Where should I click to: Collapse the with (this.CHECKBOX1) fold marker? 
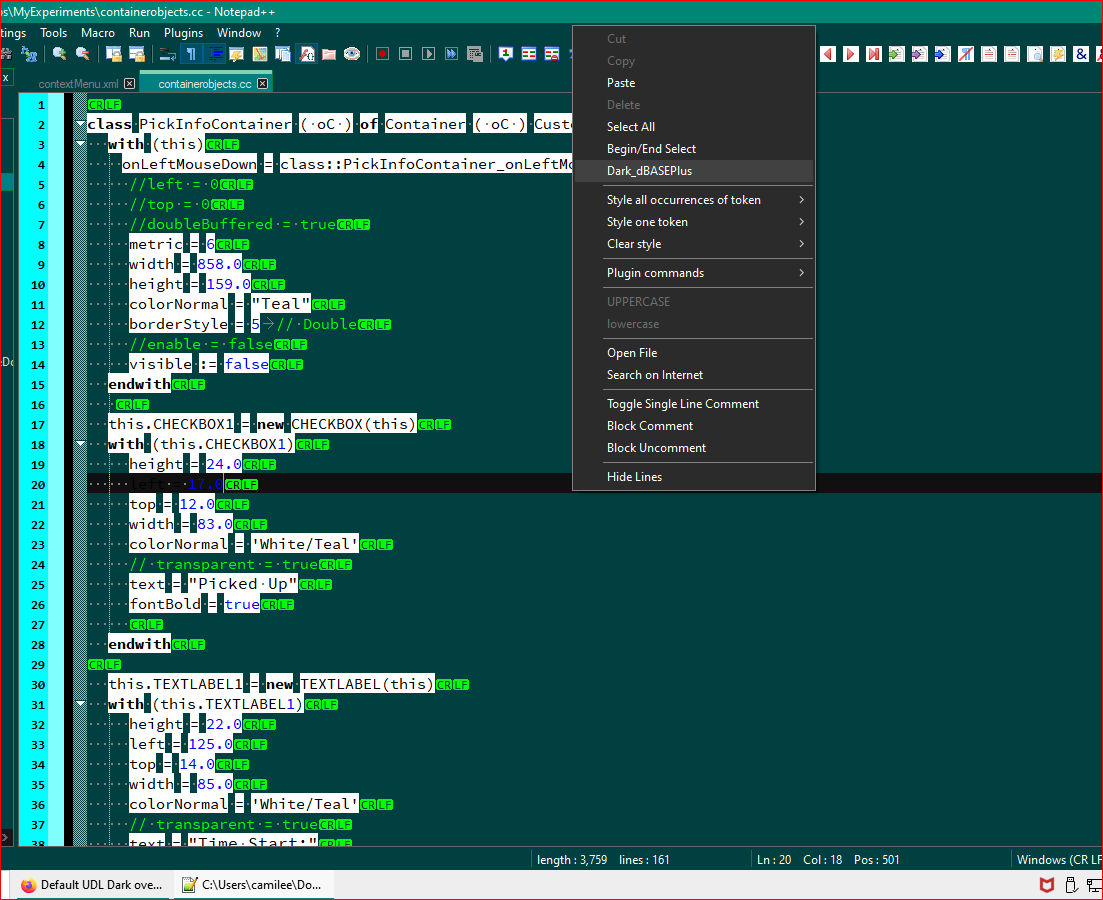tap(80, 444)
